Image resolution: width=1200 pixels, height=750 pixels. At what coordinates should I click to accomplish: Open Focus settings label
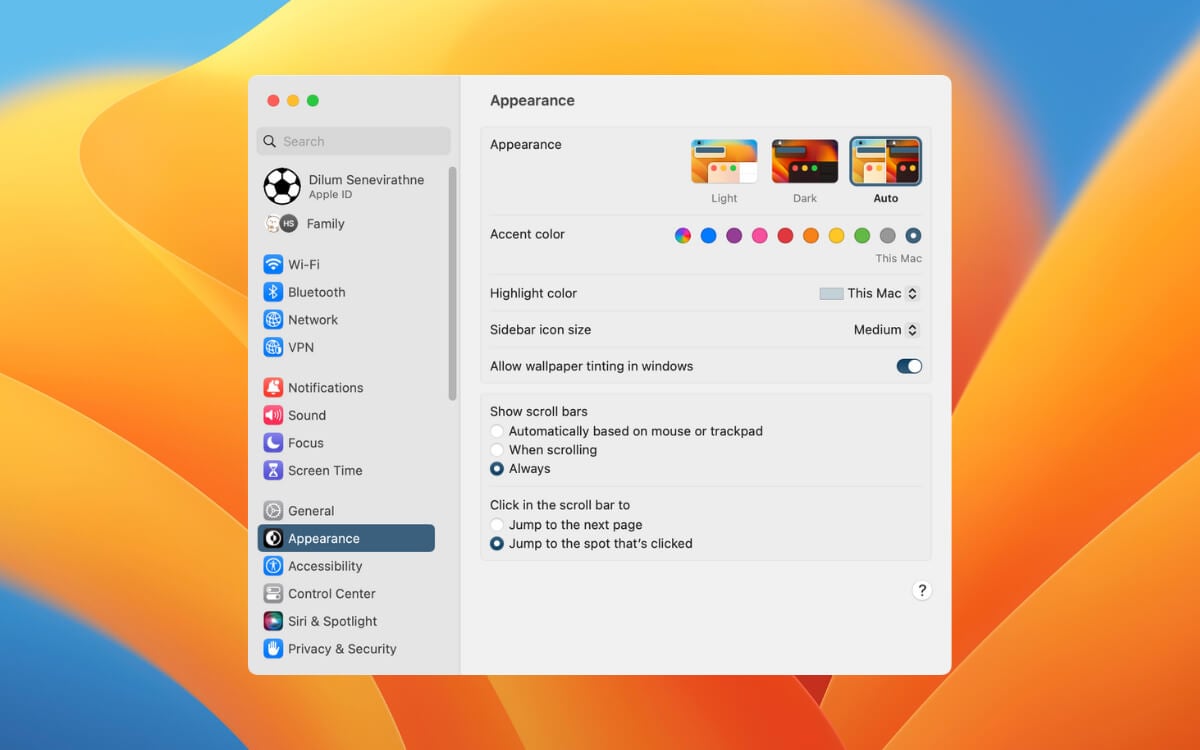[x=306, y=443]
